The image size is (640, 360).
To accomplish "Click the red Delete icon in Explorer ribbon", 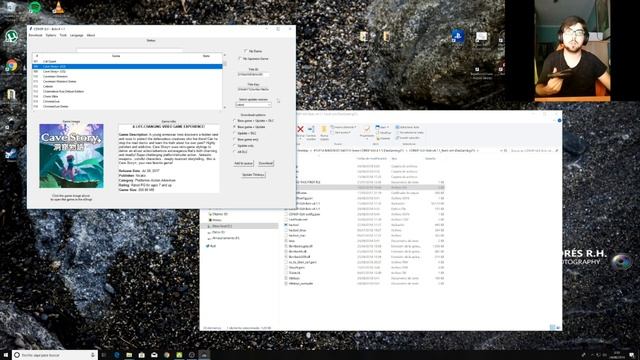I will coord(300,129).
